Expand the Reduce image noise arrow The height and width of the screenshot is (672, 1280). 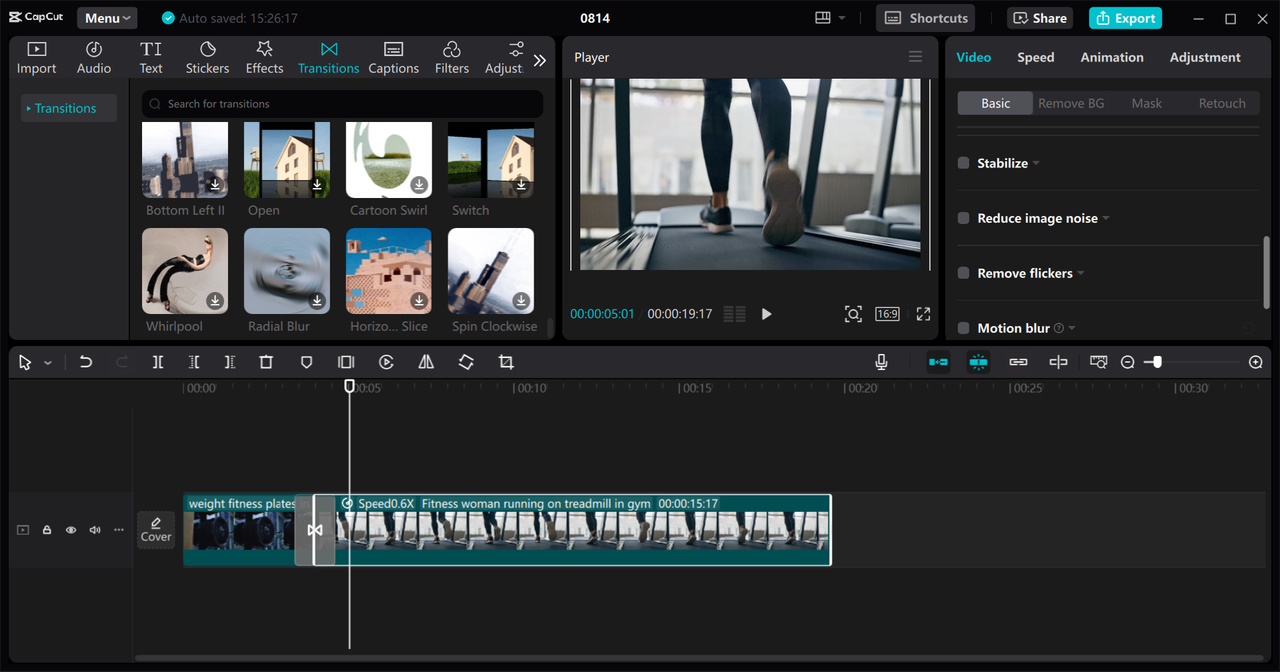[x=1106, y=218]
